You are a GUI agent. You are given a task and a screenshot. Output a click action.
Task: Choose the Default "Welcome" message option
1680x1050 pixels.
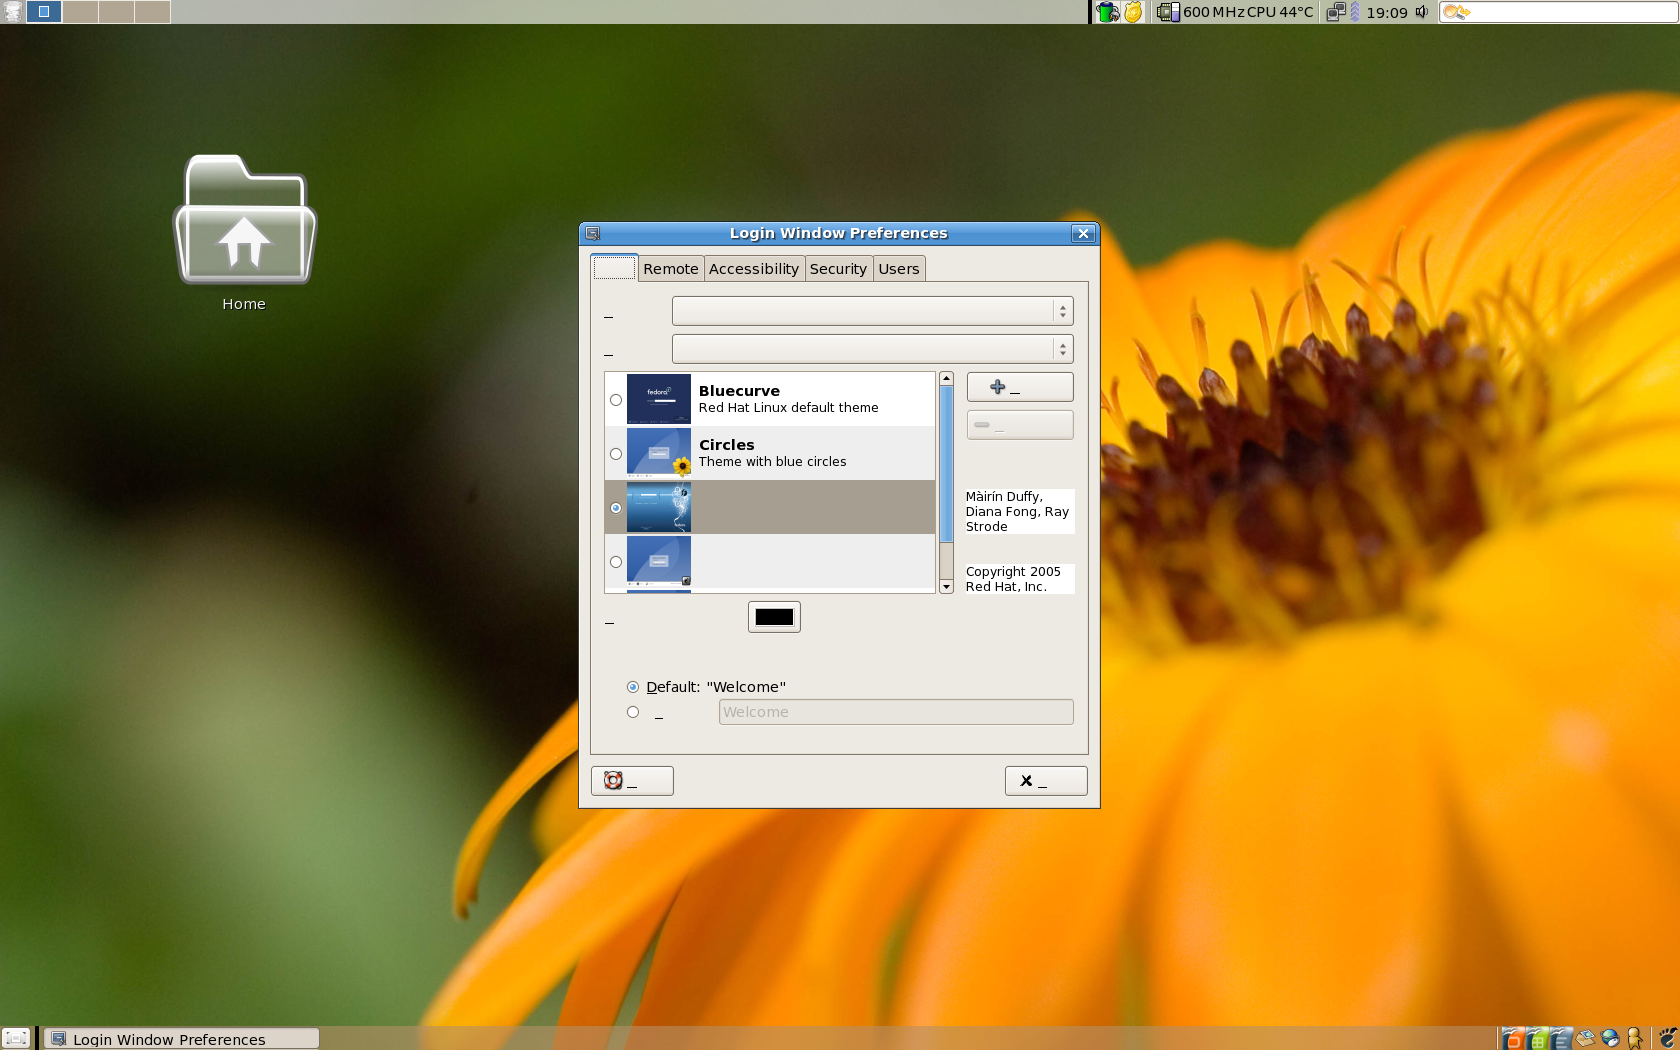coord(633,687)
